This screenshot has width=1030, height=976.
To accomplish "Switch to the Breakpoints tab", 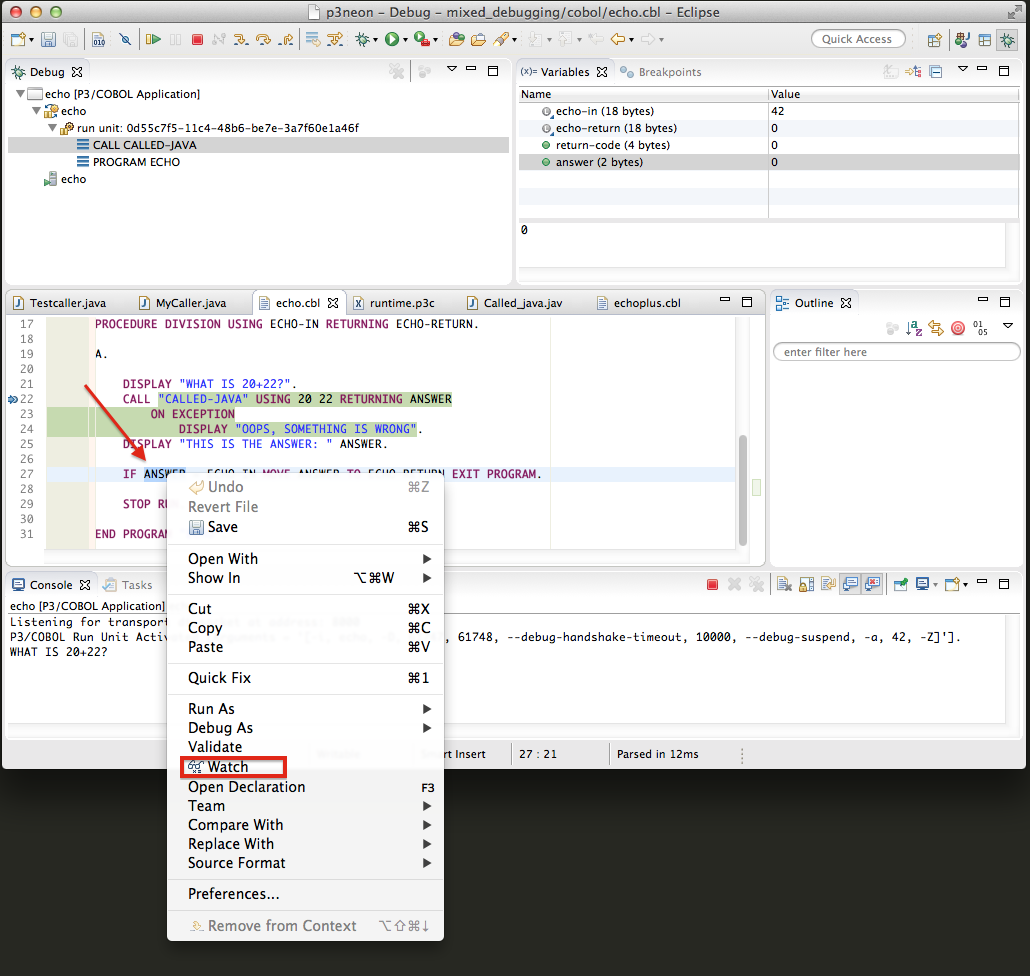I will click(661, 72).
